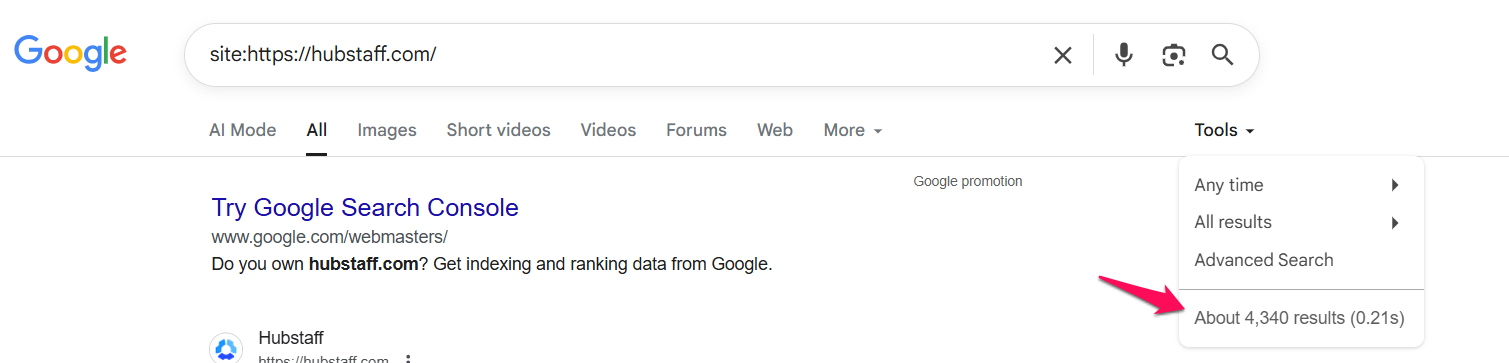Click the magnifying glass search icon
Screen dimensions: 1509x363
click(x=1222, y=55)
